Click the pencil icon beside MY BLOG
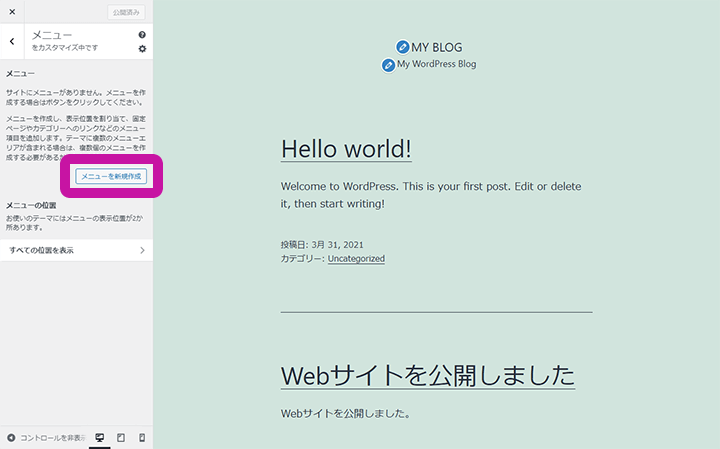This screenshot has width=720, height=449. tap(402, 47)
